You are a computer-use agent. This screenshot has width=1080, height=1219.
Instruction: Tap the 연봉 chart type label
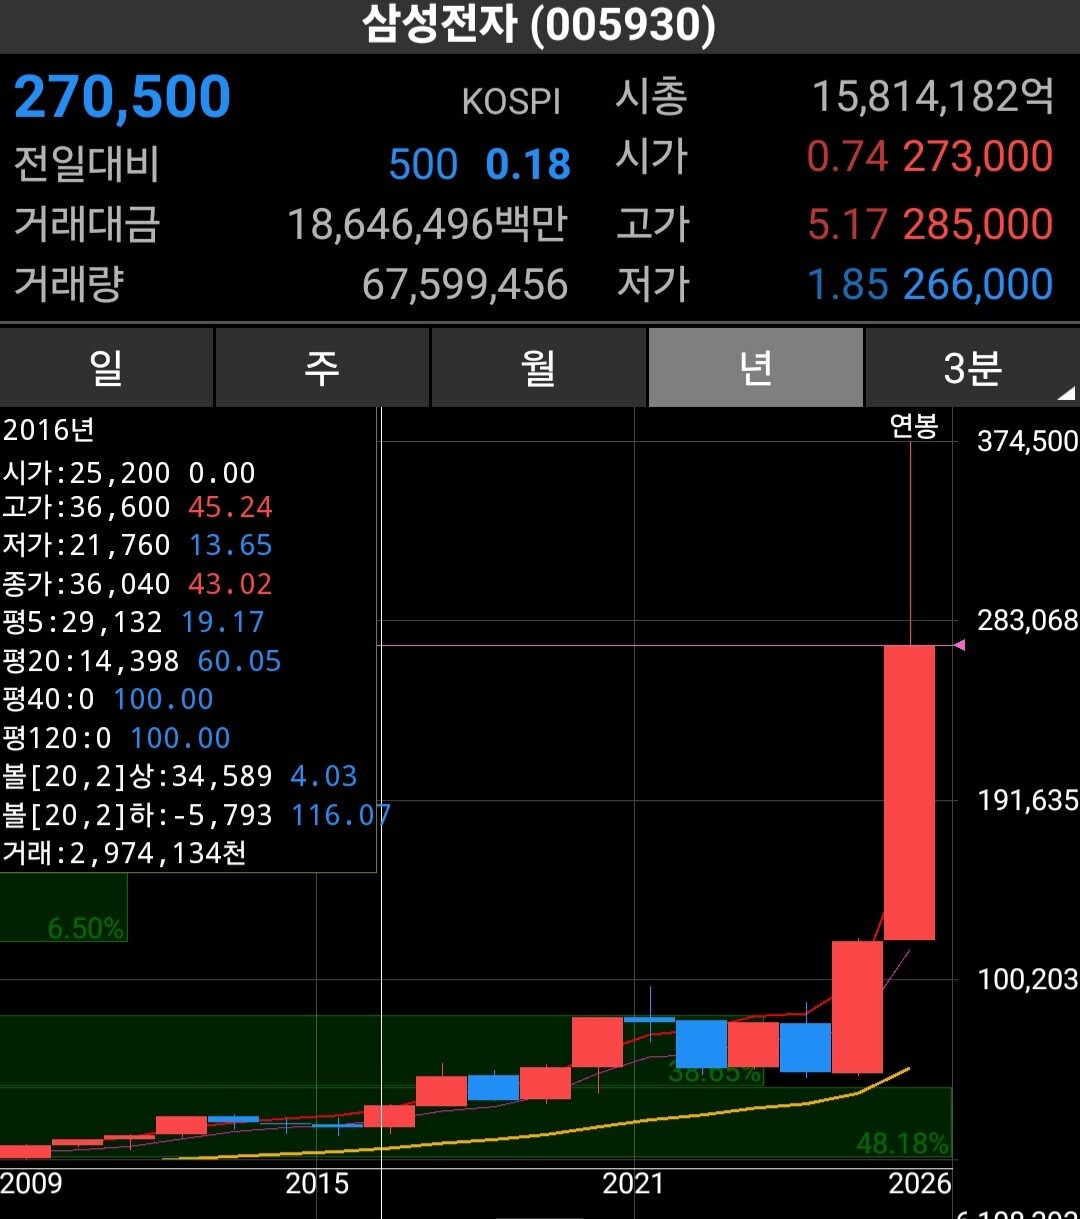pos(914,427)
